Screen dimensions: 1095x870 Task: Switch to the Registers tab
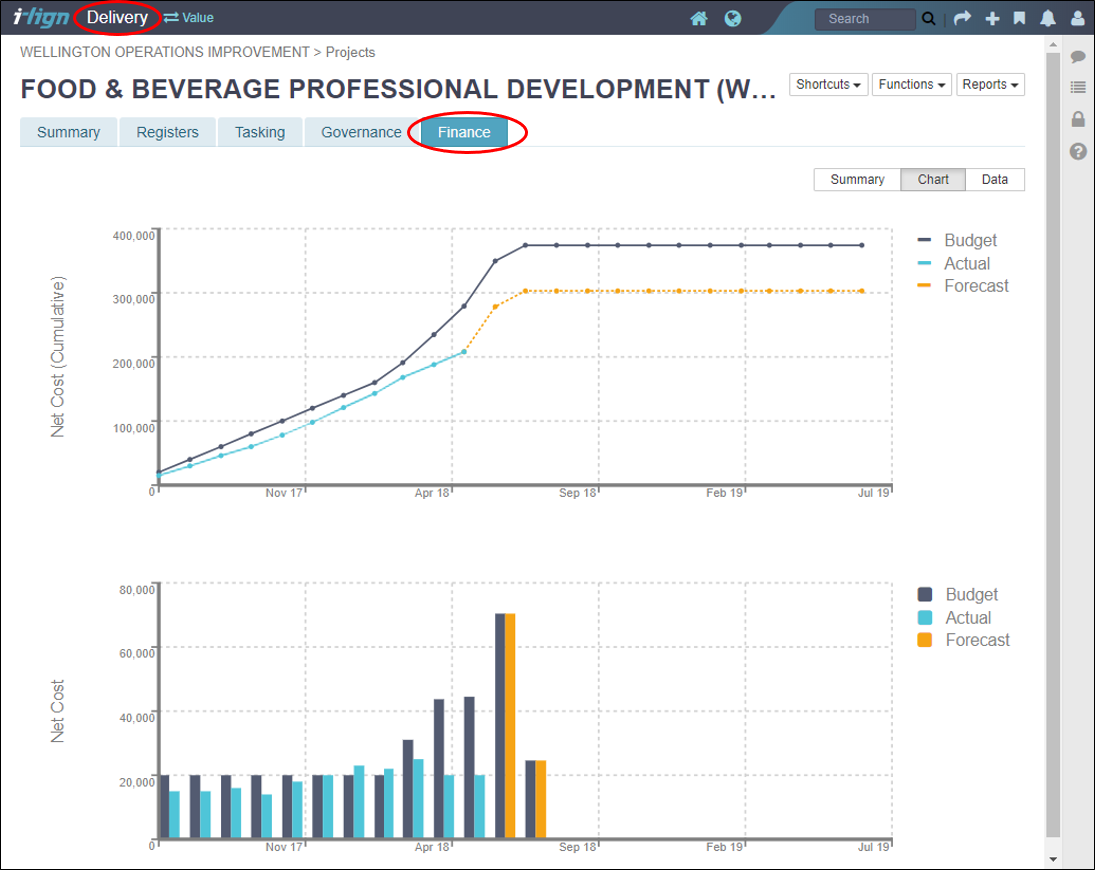[168, 132]
